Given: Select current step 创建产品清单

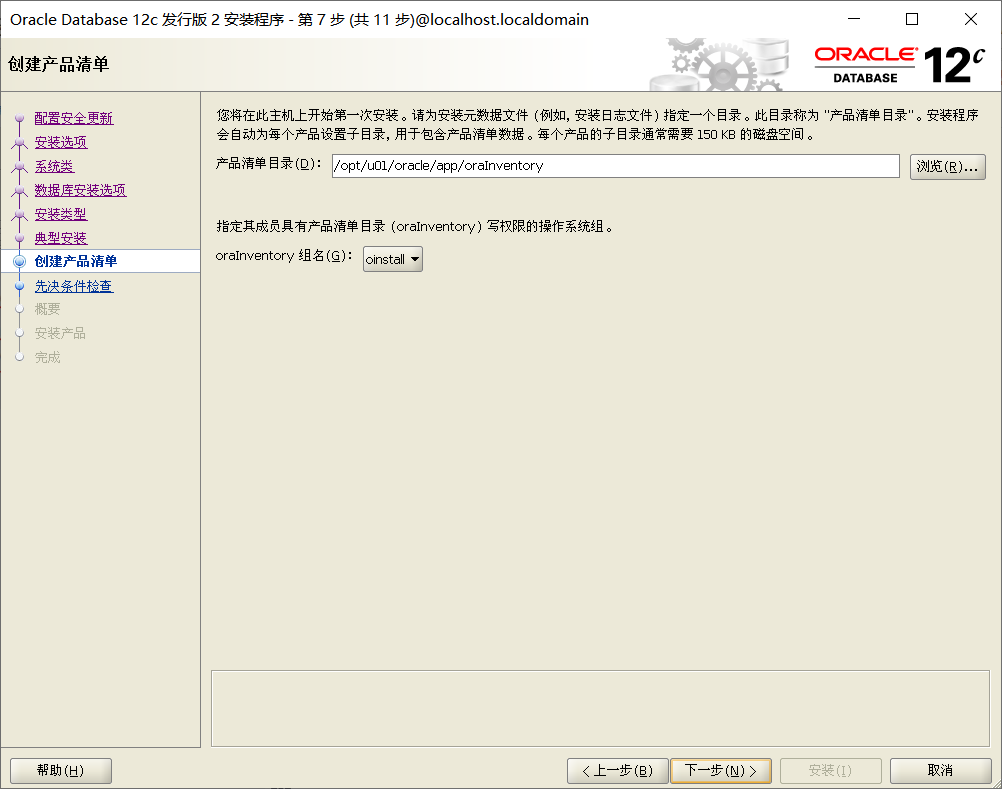Looking at the screenshot, I should [76, 261].
